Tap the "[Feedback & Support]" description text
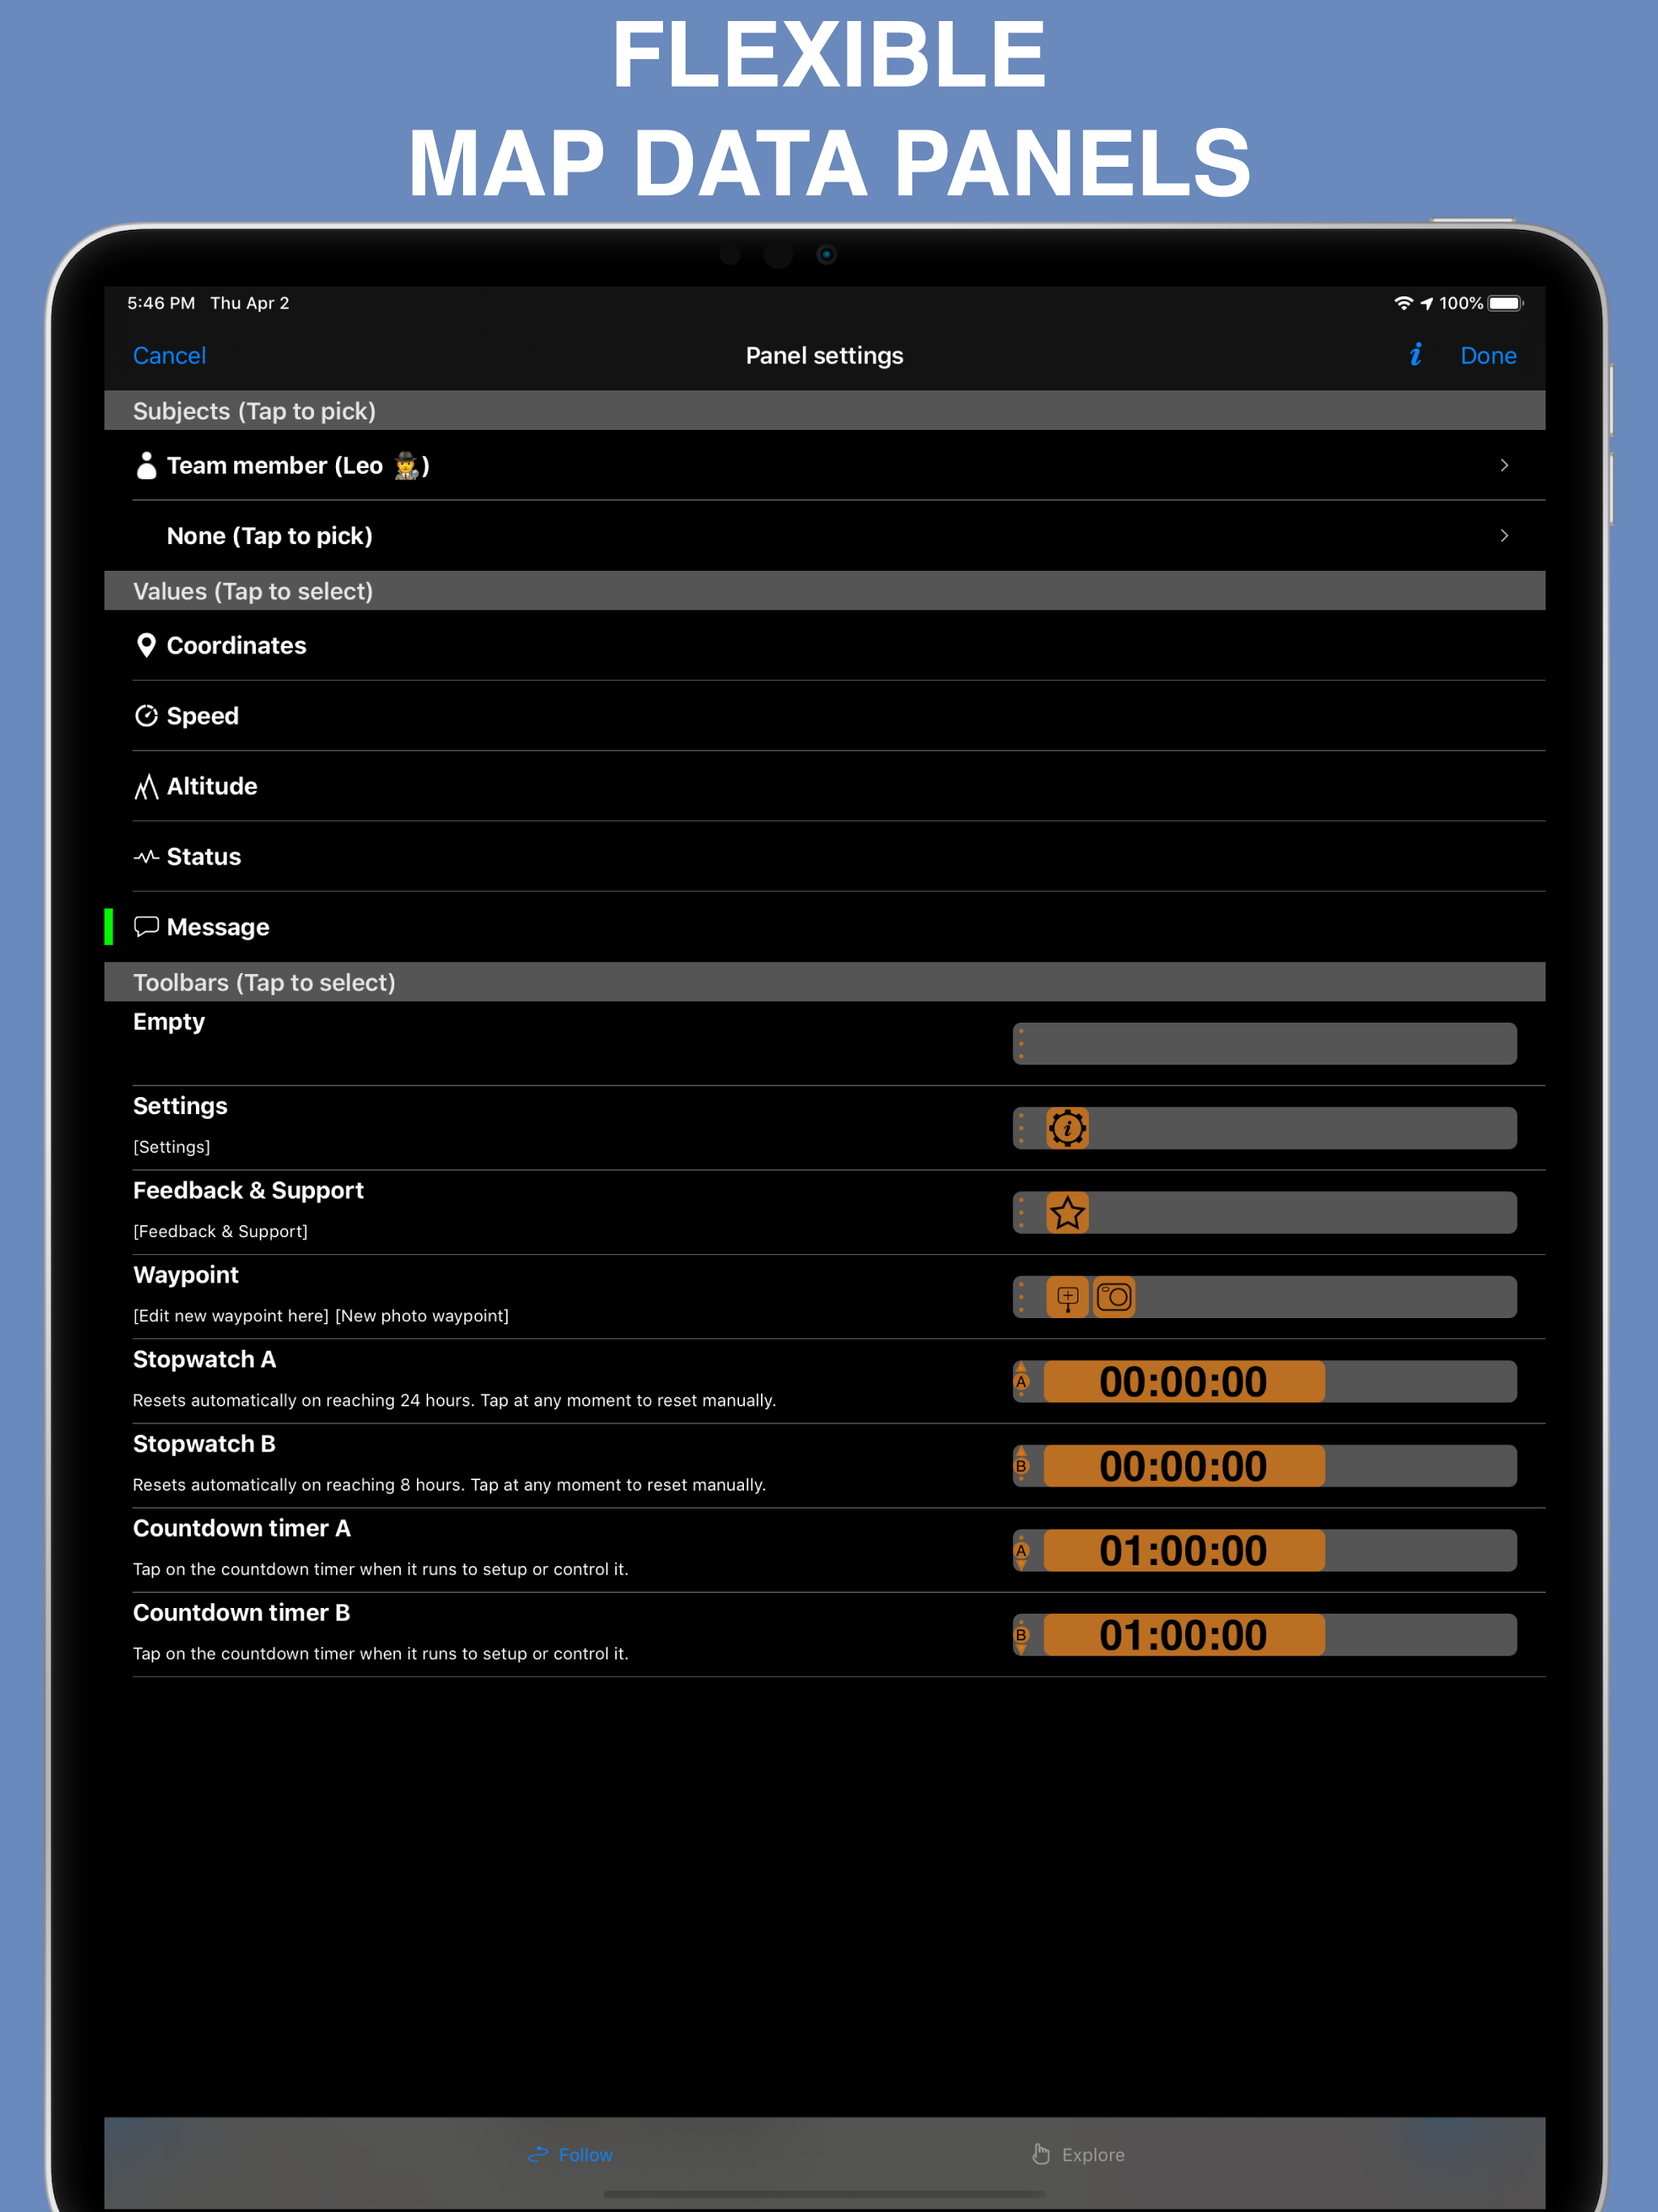1658x2212 pixels. [220, 1232]
